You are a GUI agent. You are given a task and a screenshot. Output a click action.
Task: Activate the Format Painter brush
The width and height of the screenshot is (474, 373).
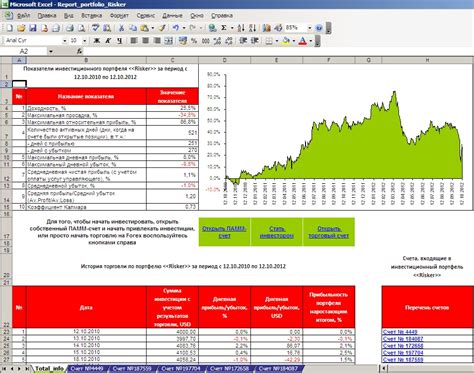click(x=162, y=28)
